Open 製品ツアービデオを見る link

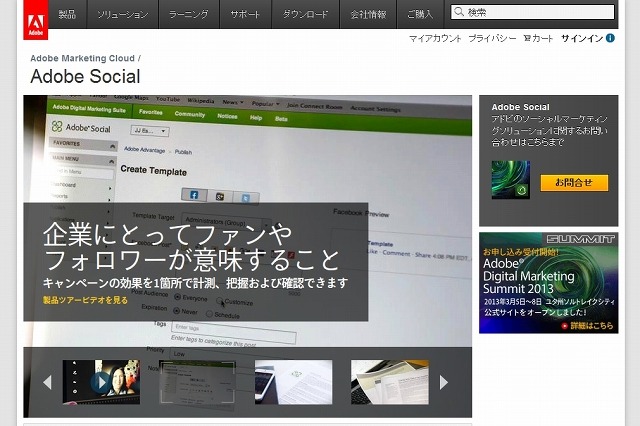coord(85,300)
